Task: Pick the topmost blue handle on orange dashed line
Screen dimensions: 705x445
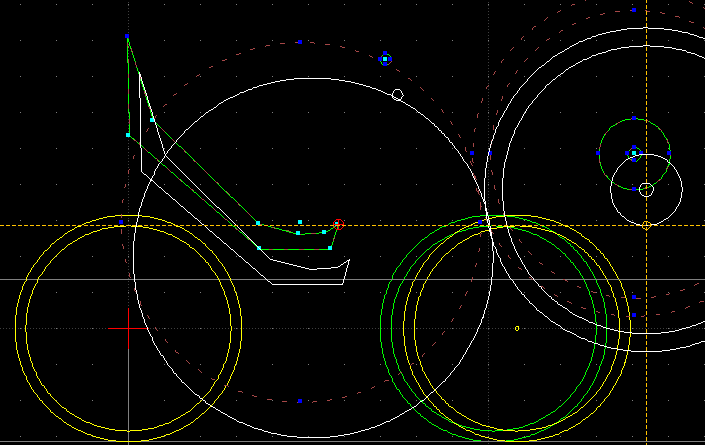Action: tap(633, 9)
